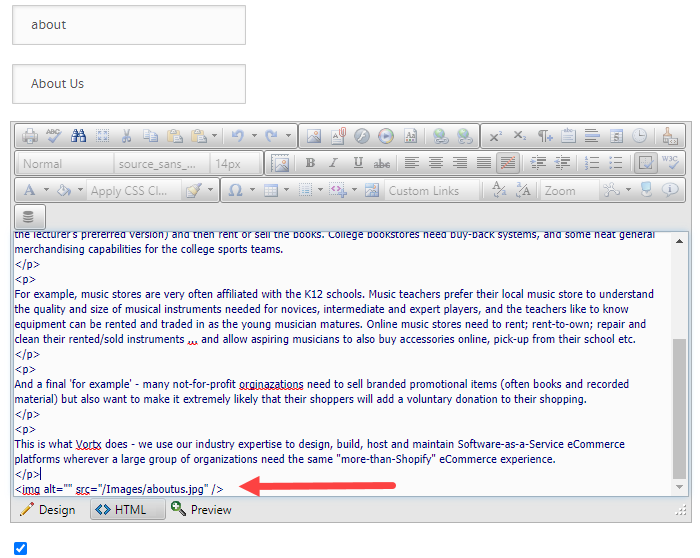Insert a group box
Image resolution: width=700 pixels, height=558 pixels.
point(568,136)
